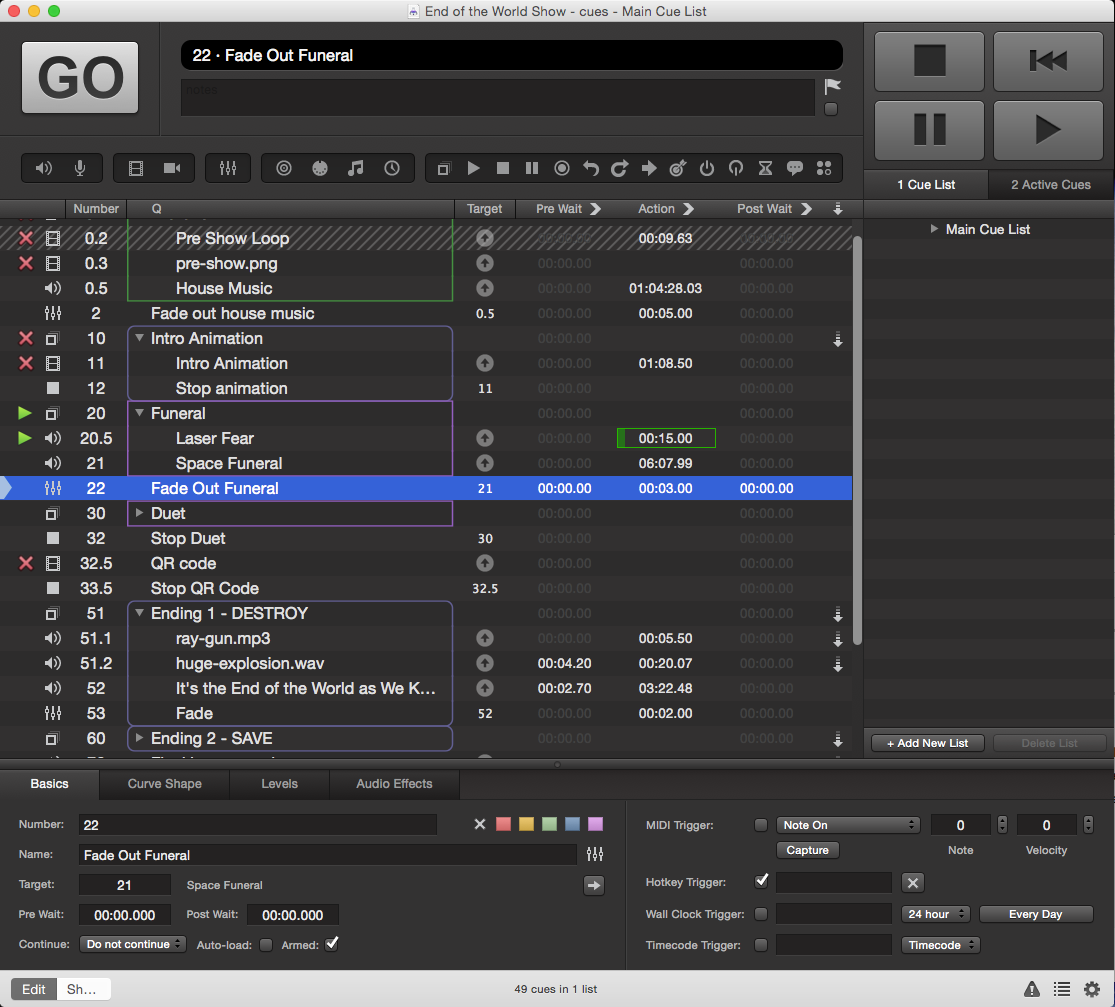Switch to the Audio Effects tab
1115x1007 pixels.
pyautogui.click(x=394, y=784)
